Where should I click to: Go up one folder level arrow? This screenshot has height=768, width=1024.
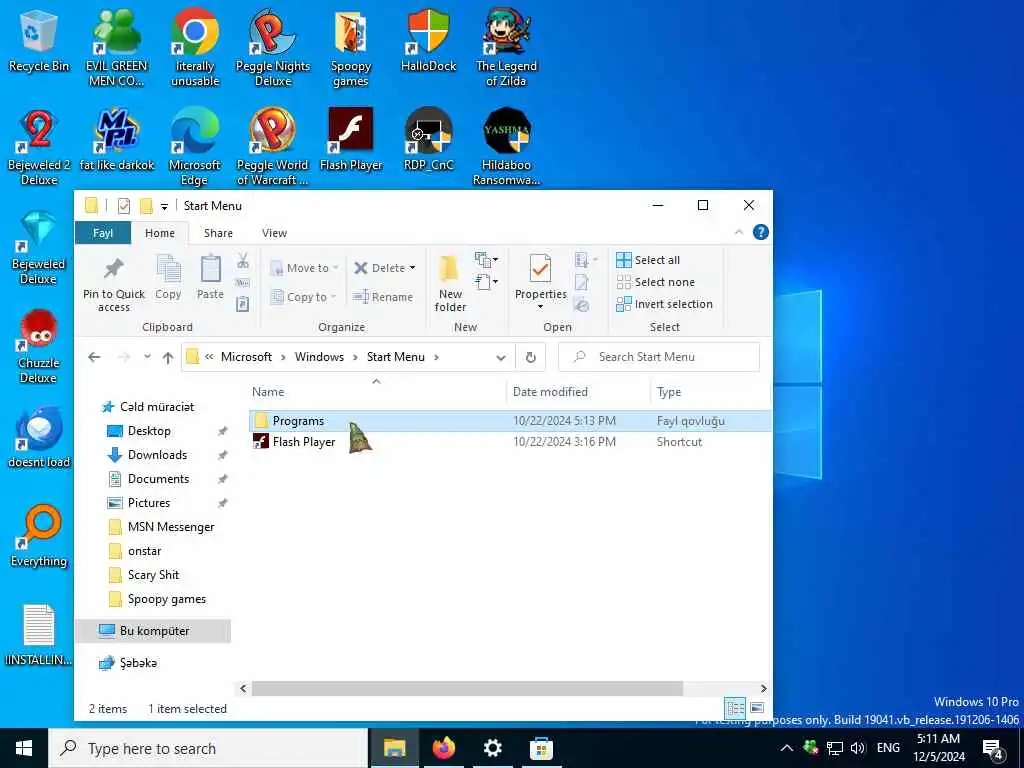(x=168, y=357)
